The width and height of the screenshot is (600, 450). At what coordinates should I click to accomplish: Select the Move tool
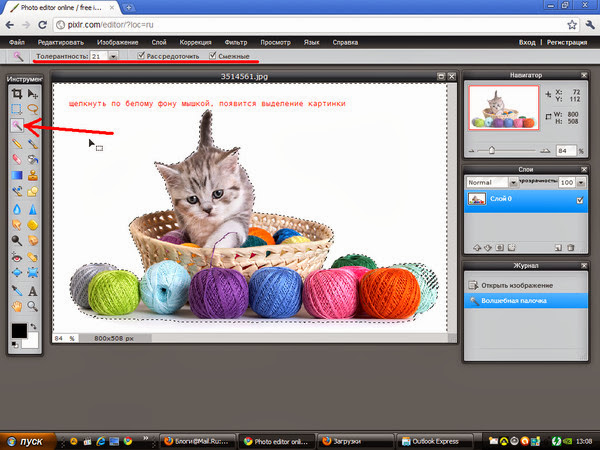coord(33,94)
